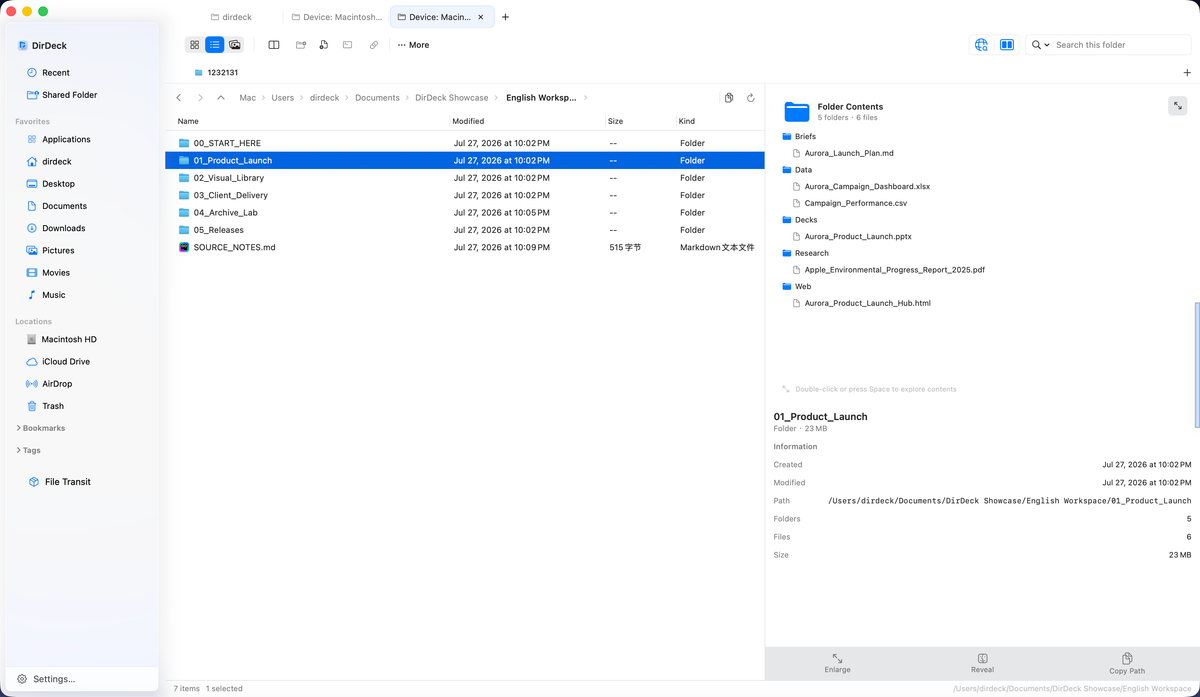Open Music in sidebar
Screen dimensions: 1200x697
pos(54,295)
